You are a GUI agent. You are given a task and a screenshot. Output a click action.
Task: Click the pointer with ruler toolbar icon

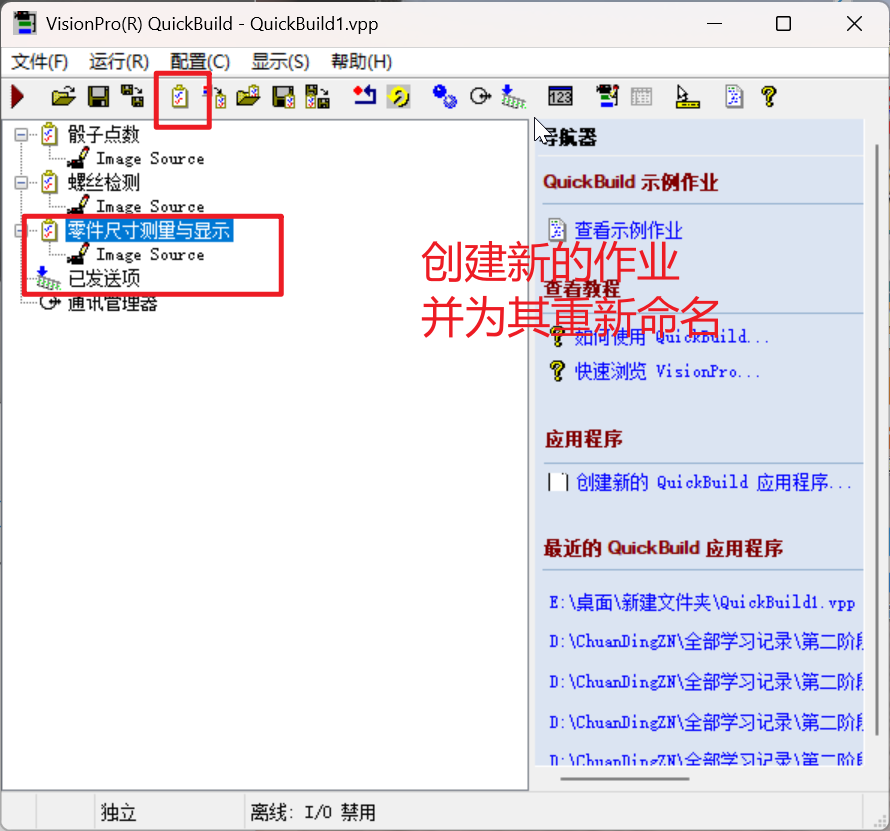click(687, 96)
